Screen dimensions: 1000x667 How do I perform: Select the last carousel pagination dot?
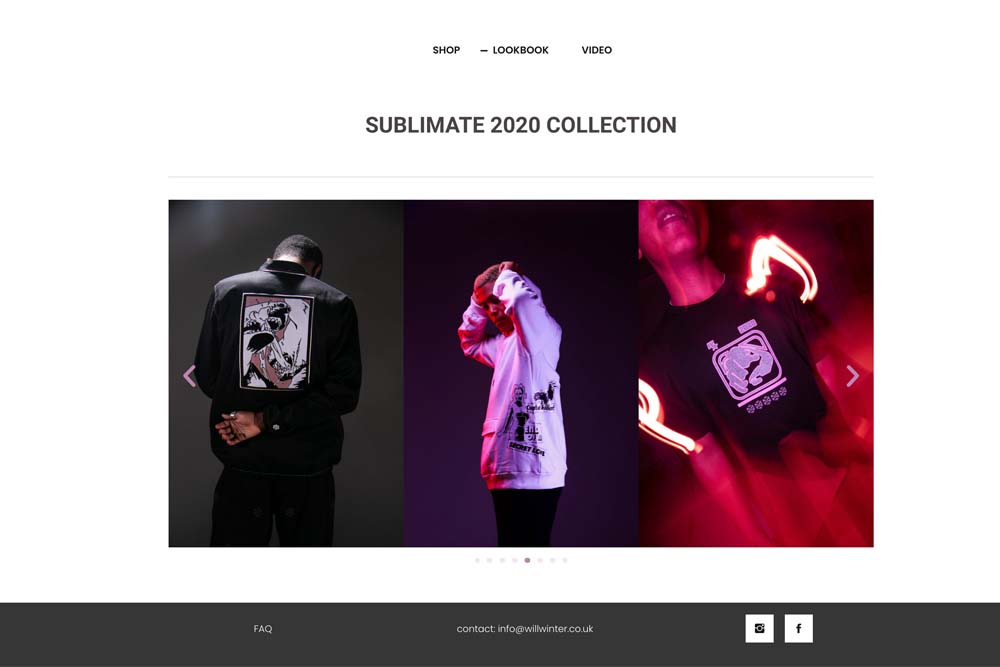pyautogui.click(x=565, y=561)
